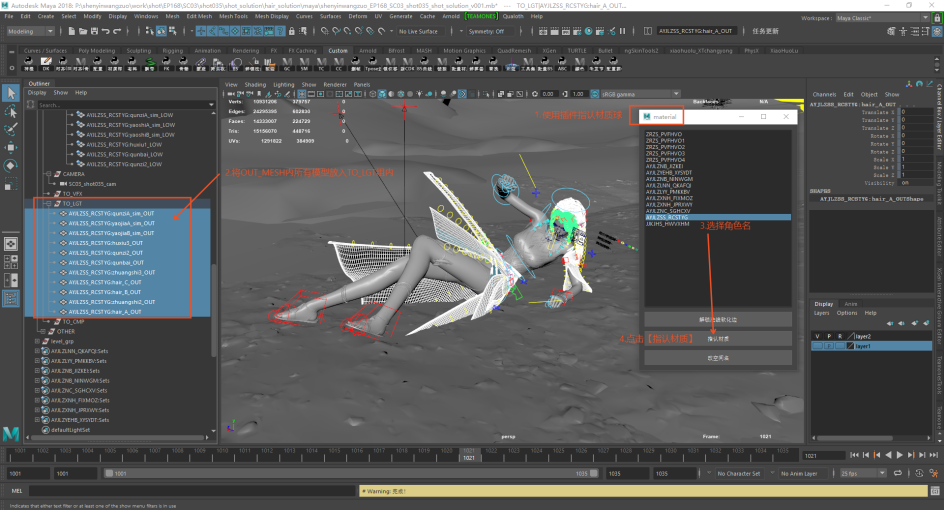Switch to the Rigging shelf tab
Screen dimensions: 944x510
(173, 50)
